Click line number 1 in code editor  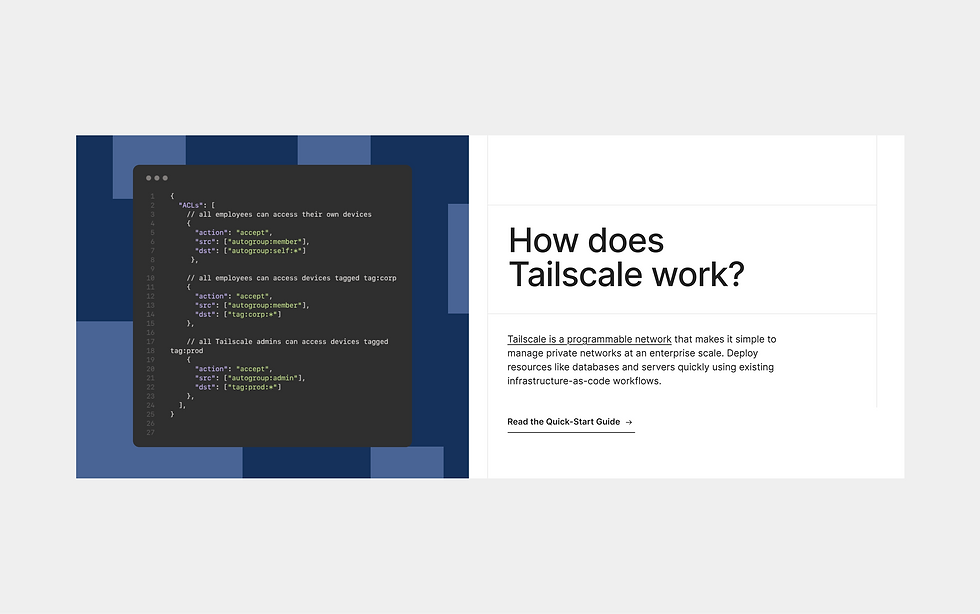coord(152,196)
